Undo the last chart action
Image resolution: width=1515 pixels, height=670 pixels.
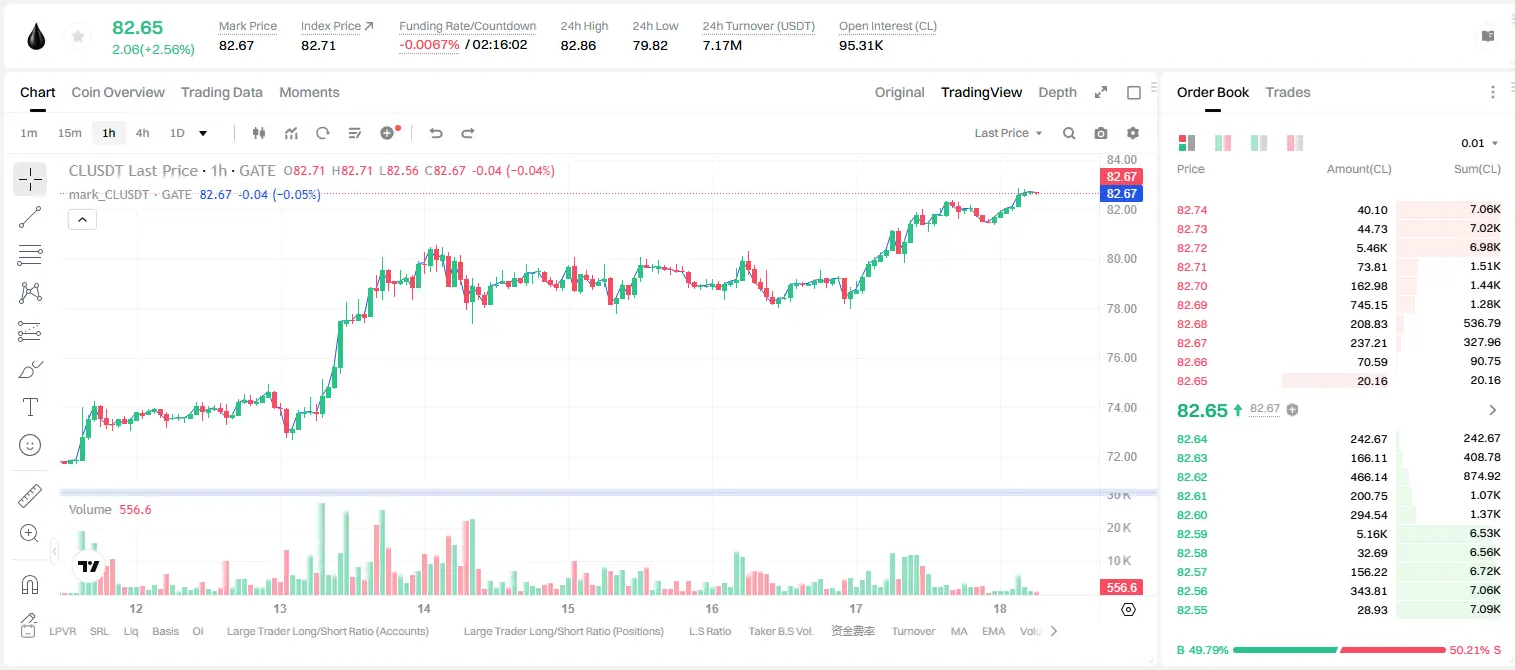[x=435, y=133]
